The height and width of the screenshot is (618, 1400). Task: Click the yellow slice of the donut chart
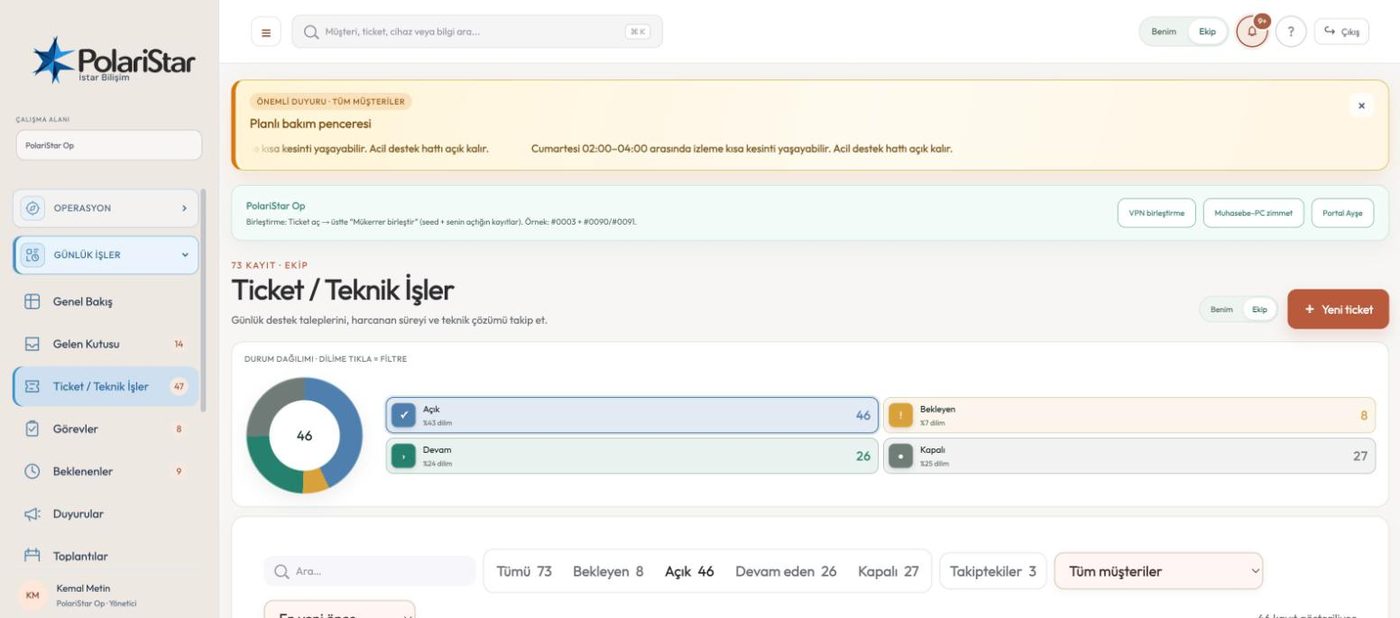314,481
